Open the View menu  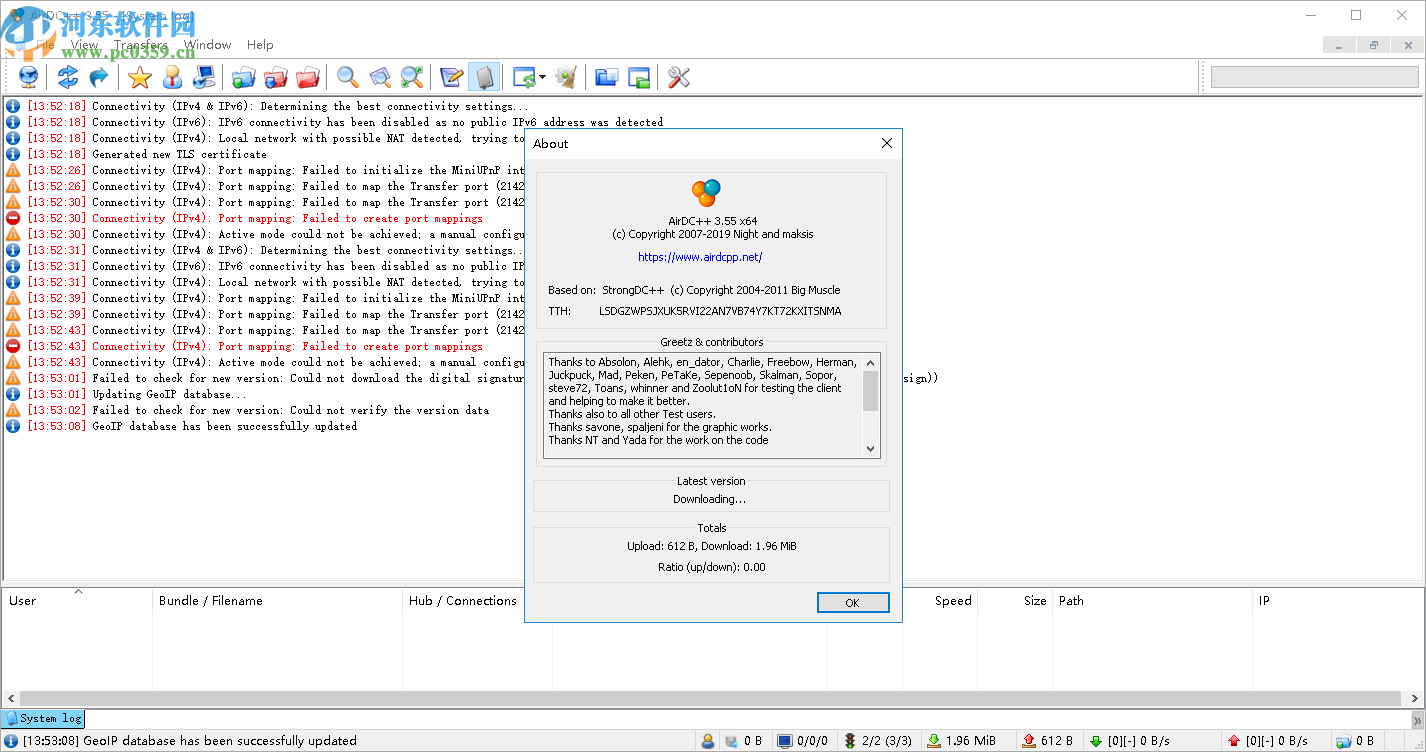pos(84,44)
